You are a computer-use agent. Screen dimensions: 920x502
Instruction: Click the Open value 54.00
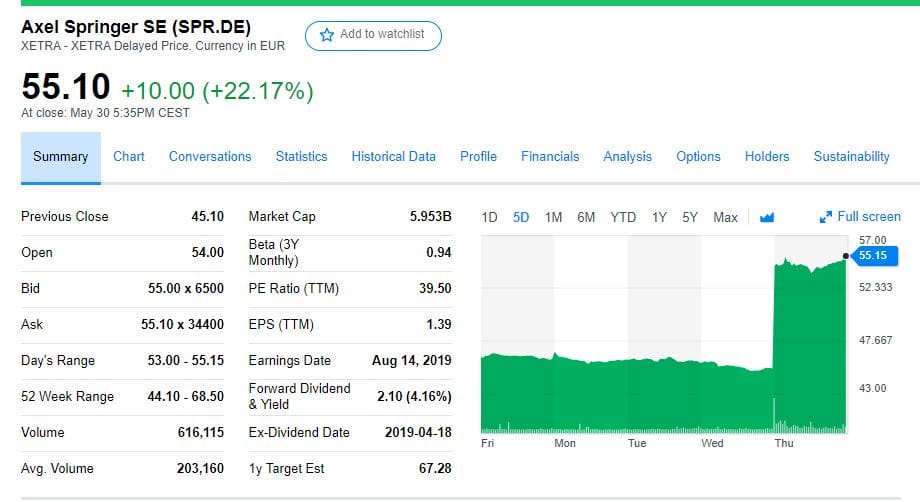(x=208, y=253)
